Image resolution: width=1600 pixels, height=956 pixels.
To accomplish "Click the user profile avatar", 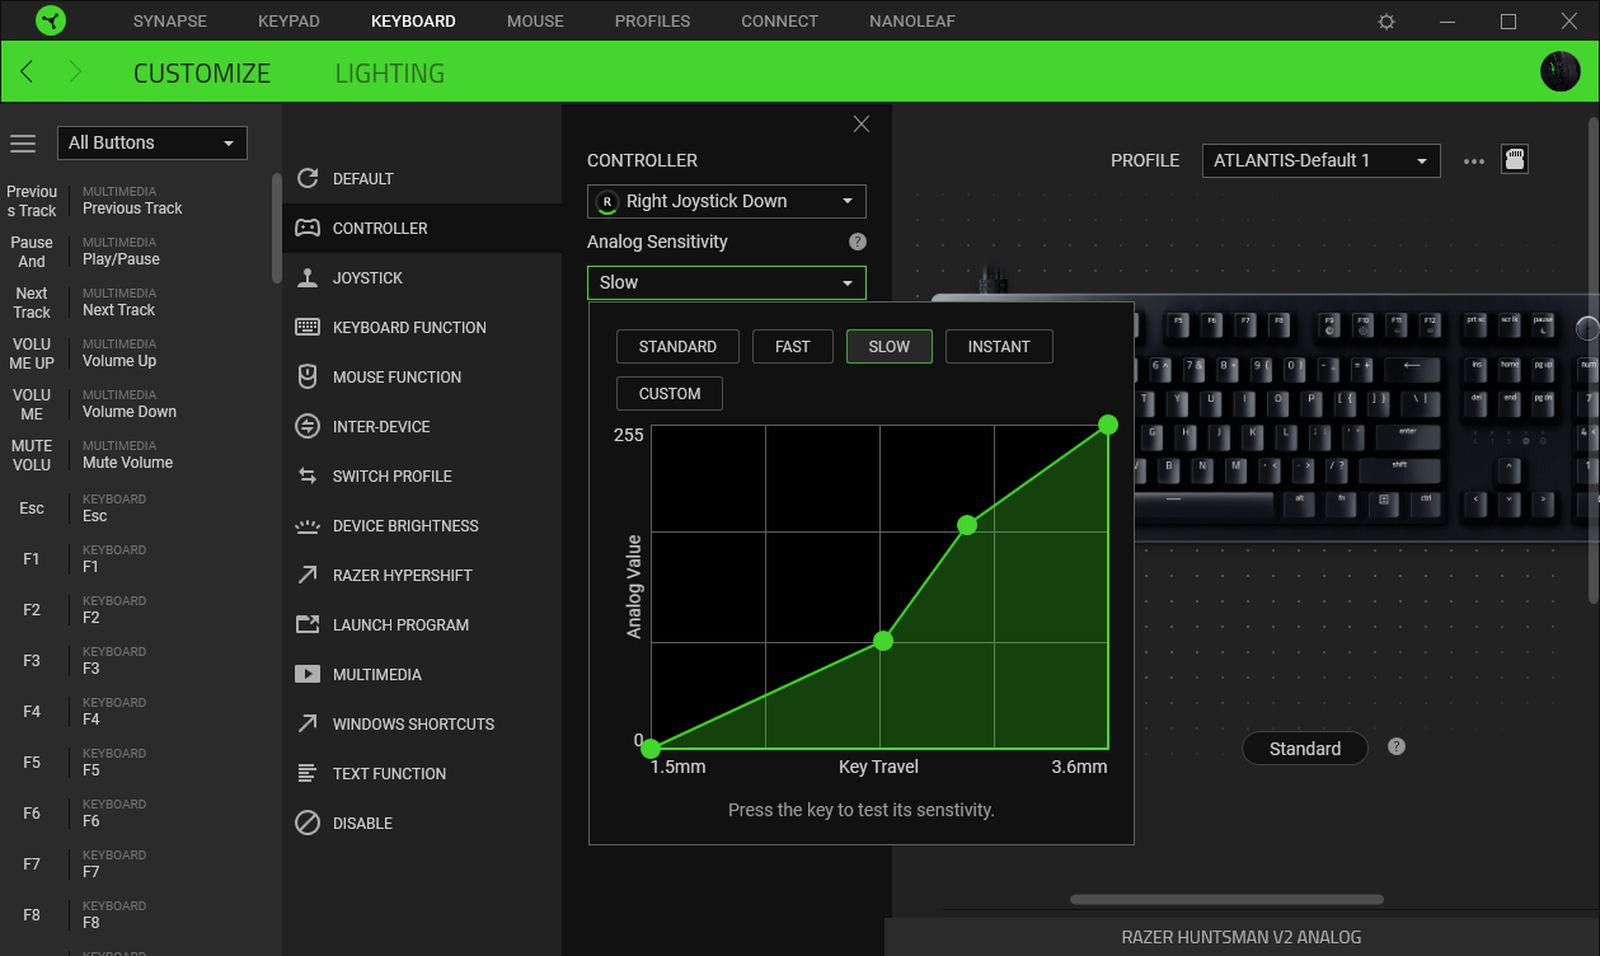I will 1560,71.
